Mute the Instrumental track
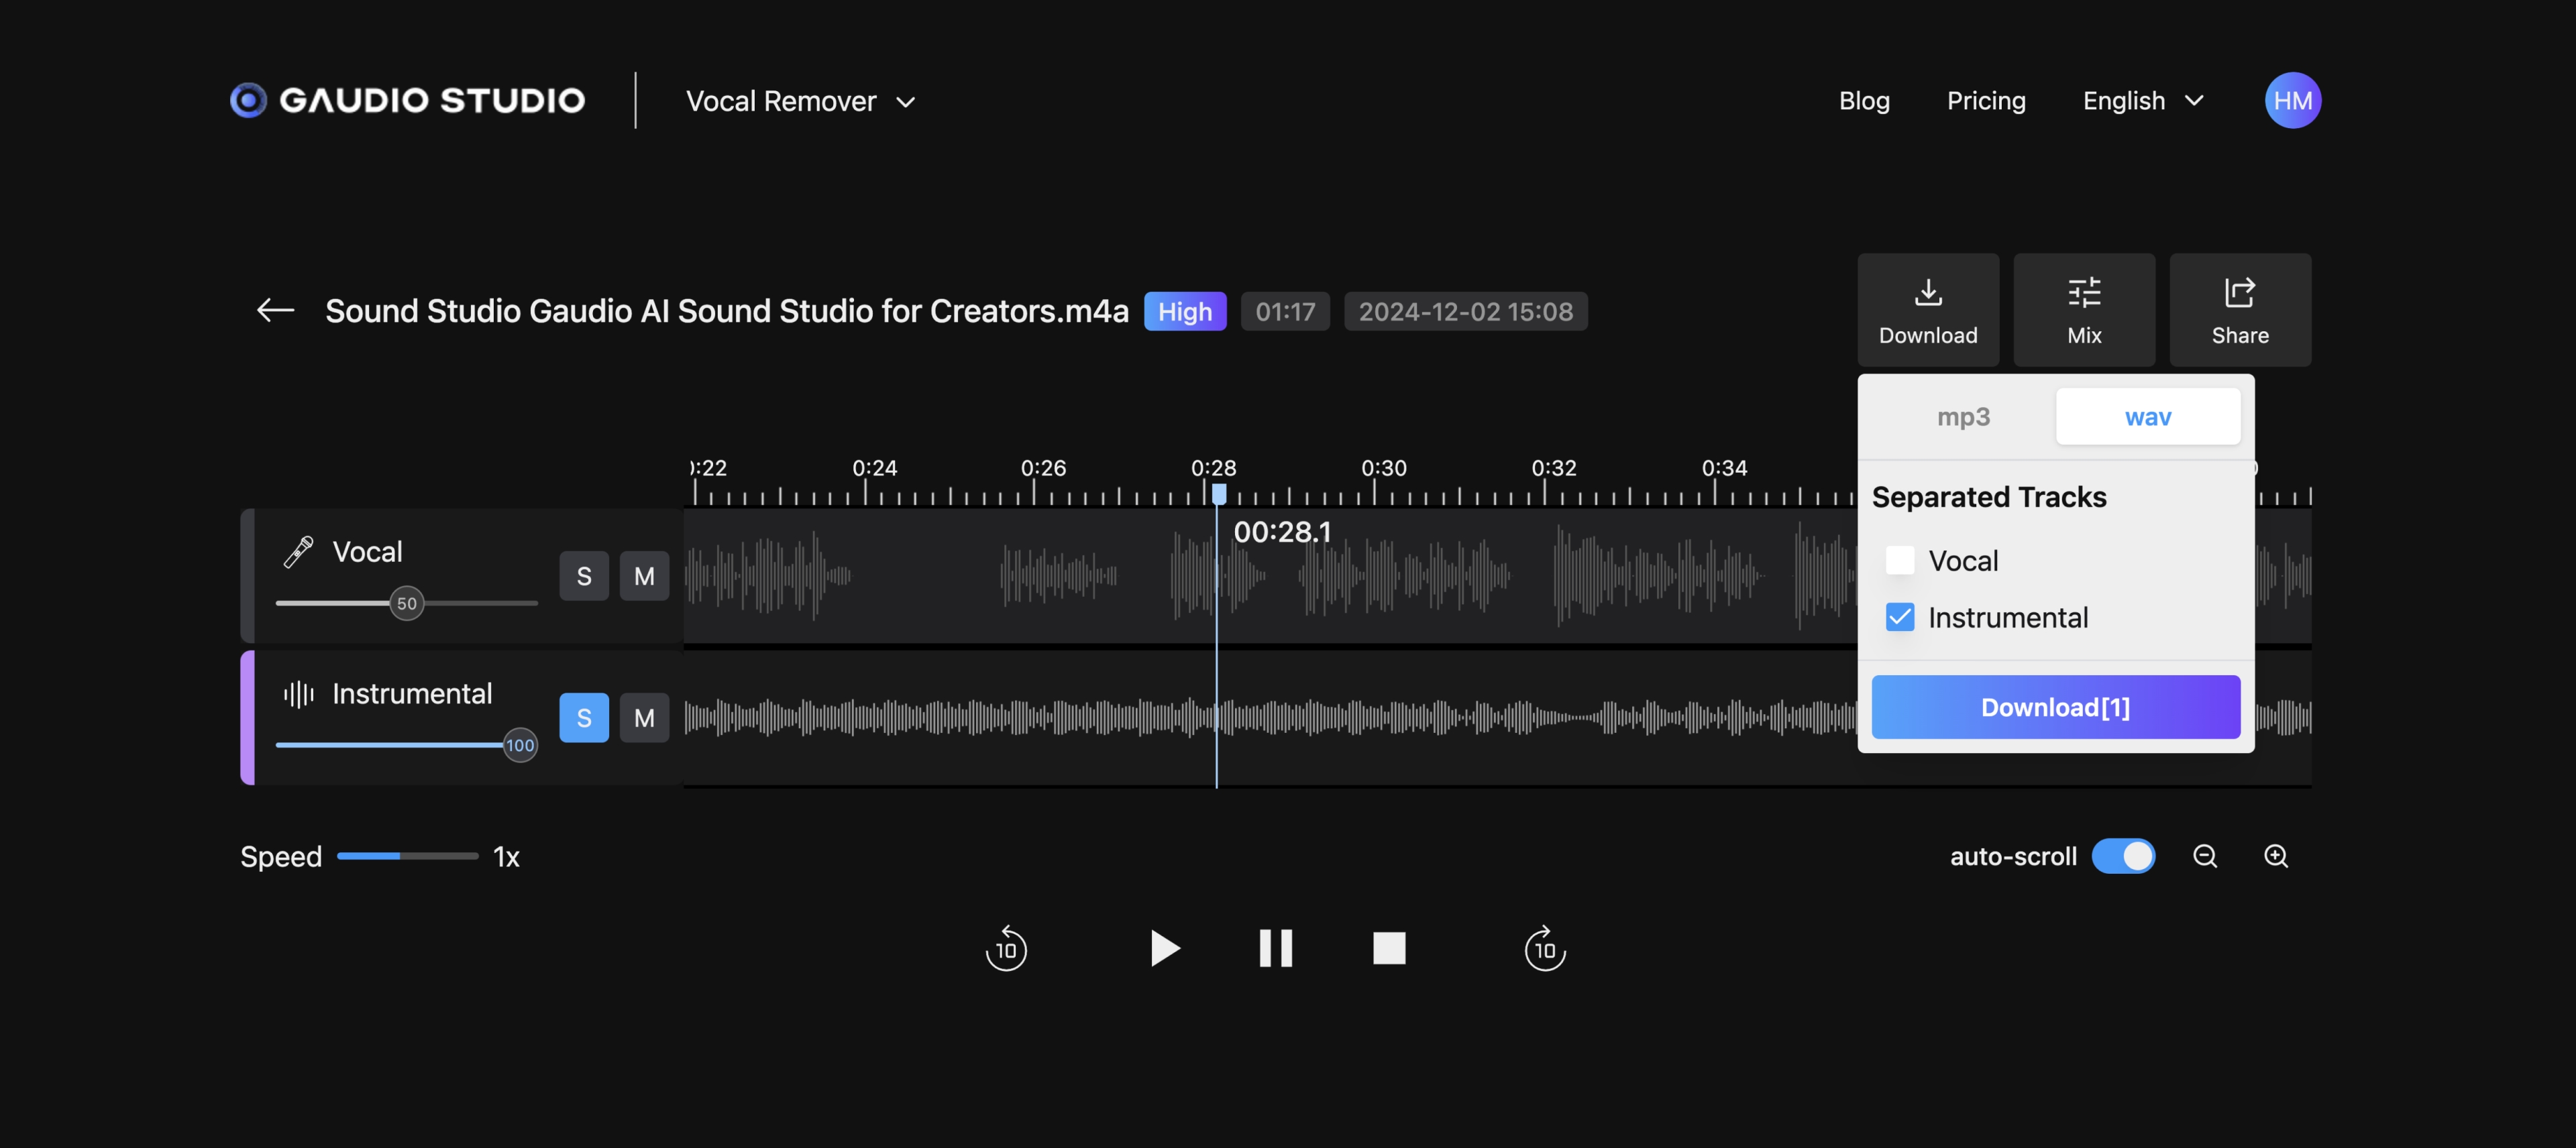Image resolution: width=2576 pixels, height=1148 pixels. 644,718
